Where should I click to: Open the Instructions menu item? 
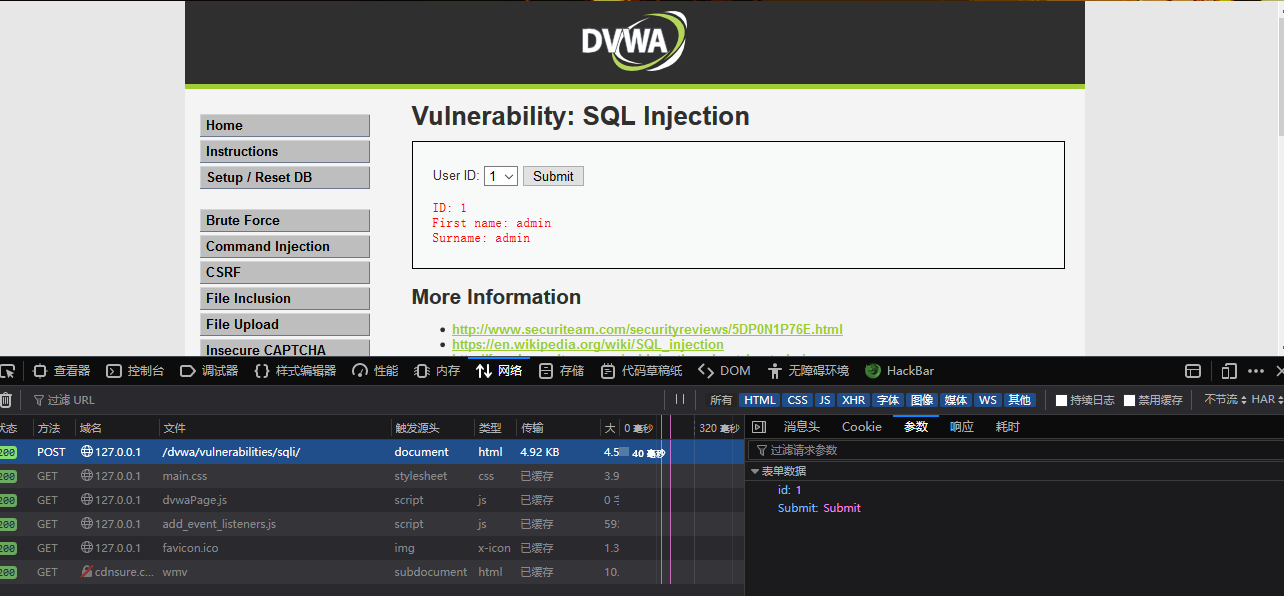click(285, 151)
